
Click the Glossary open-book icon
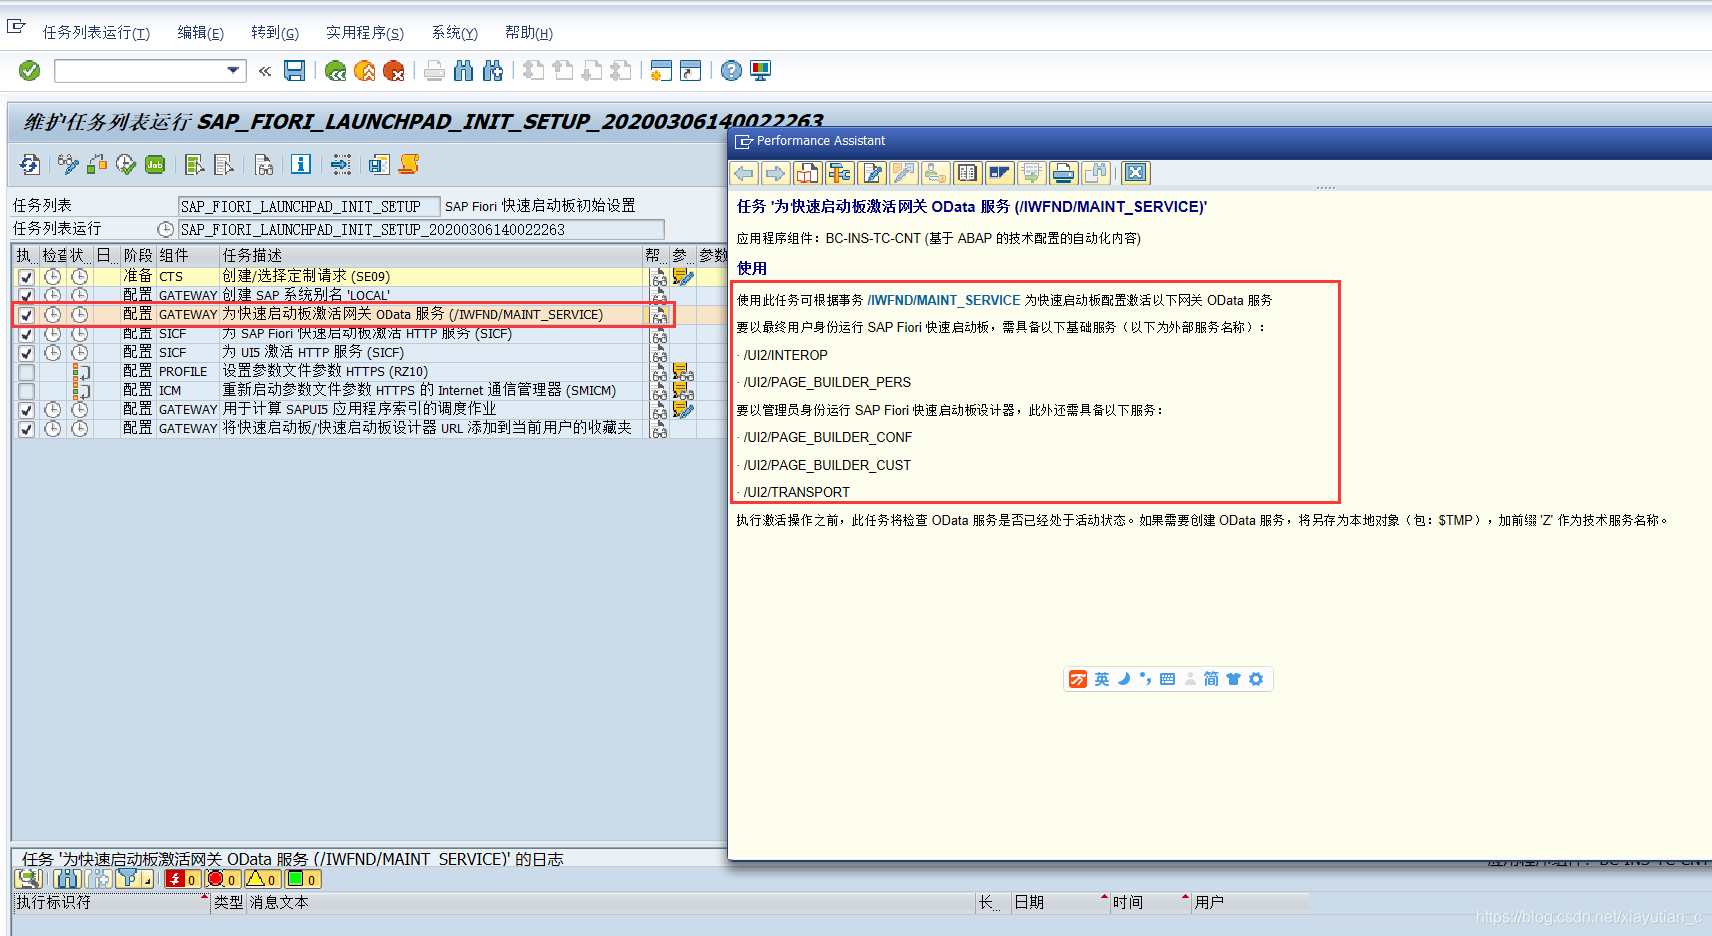(968, 173)
